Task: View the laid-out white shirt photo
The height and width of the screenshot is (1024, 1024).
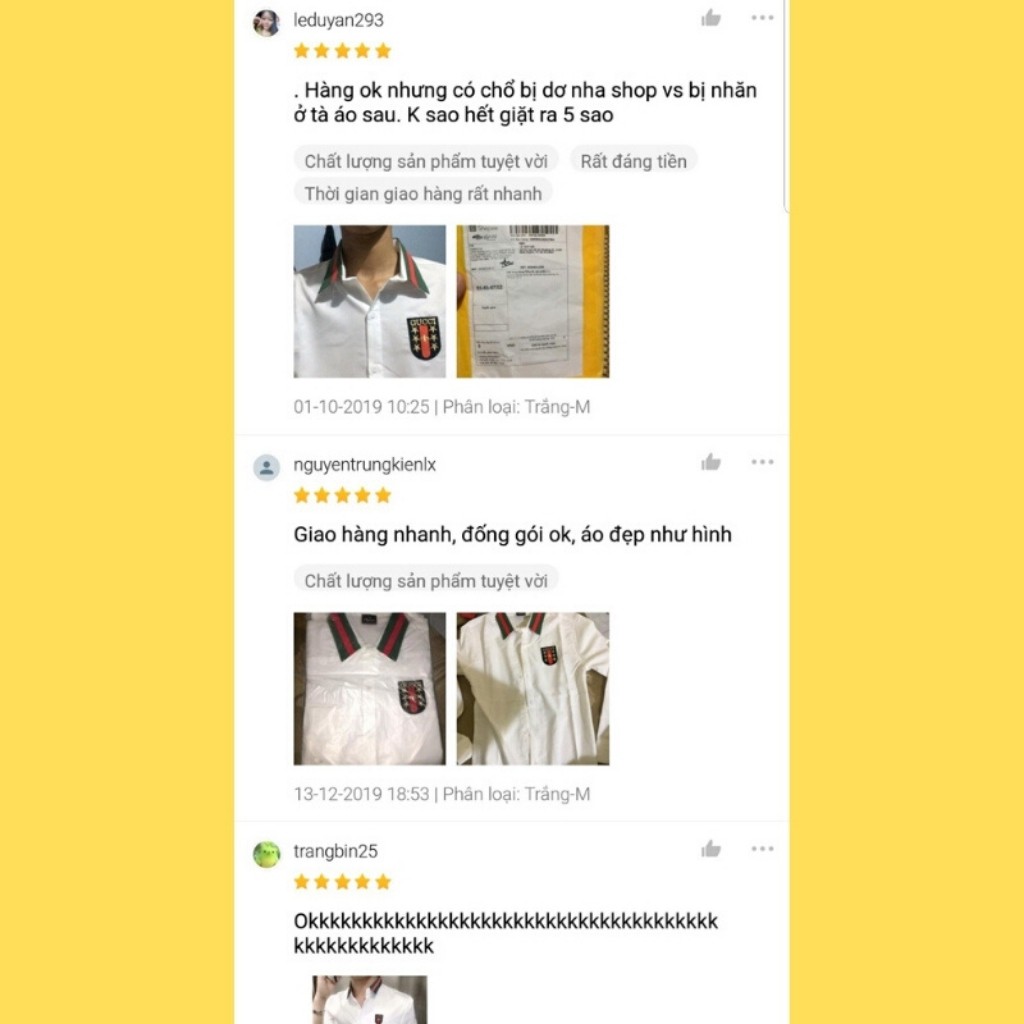Action: click(x=533, y=688)
